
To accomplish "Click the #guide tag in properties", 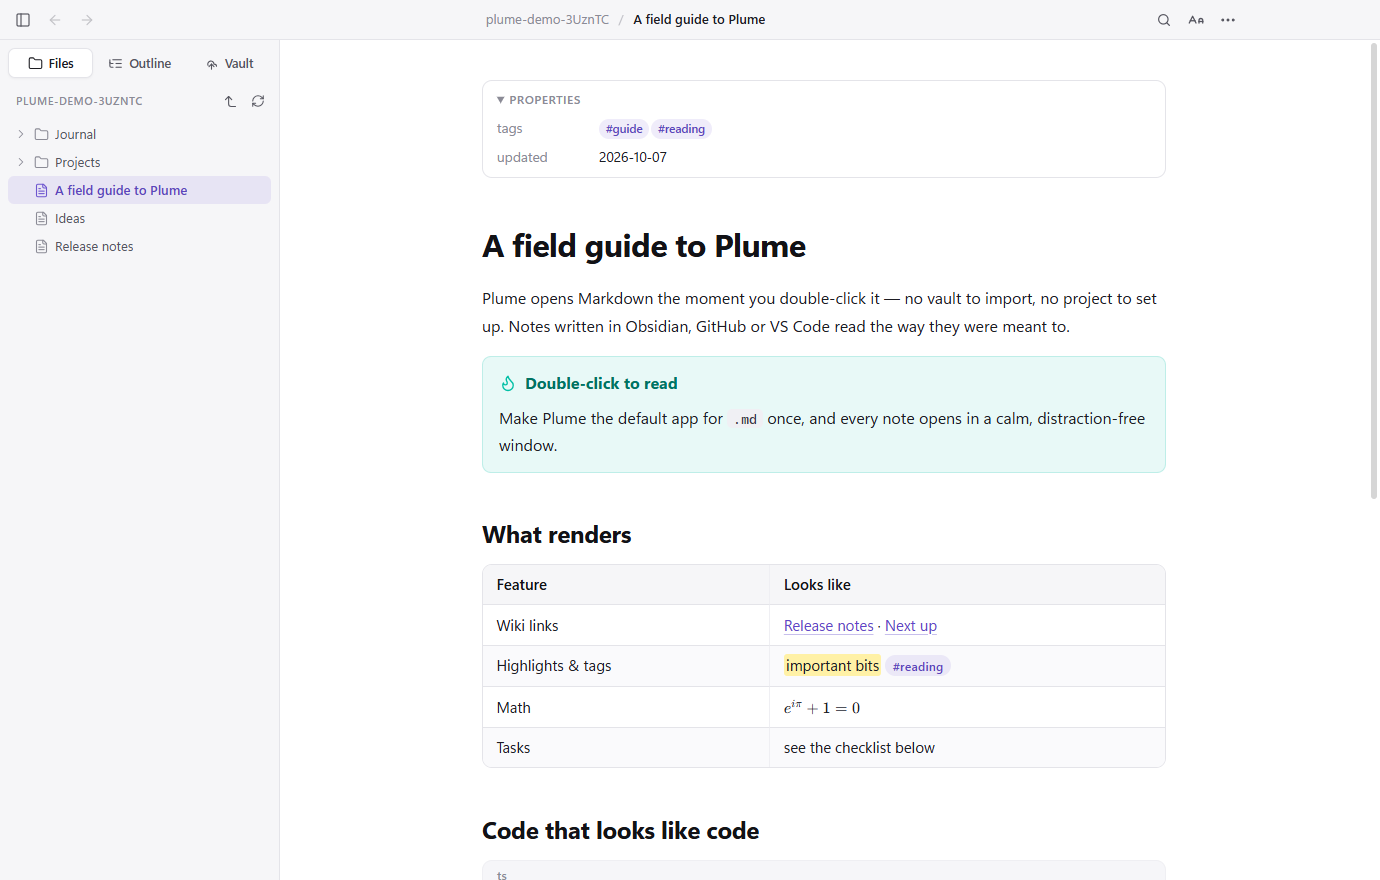I will tap(624, 129).
